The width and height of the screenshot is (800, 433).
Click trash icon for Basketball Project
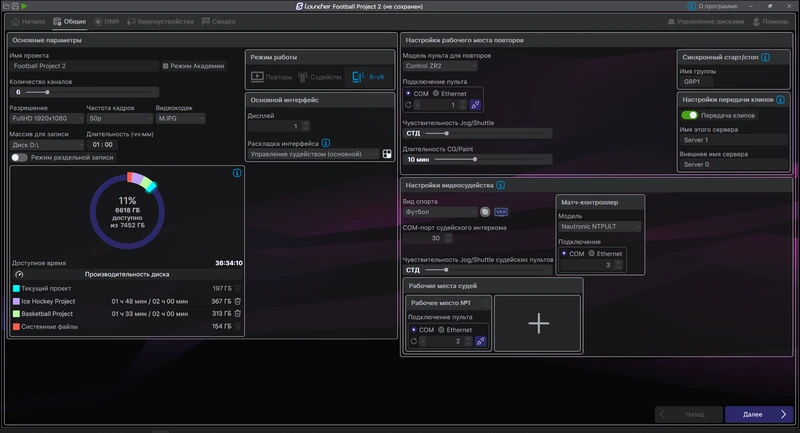point(238,313)
